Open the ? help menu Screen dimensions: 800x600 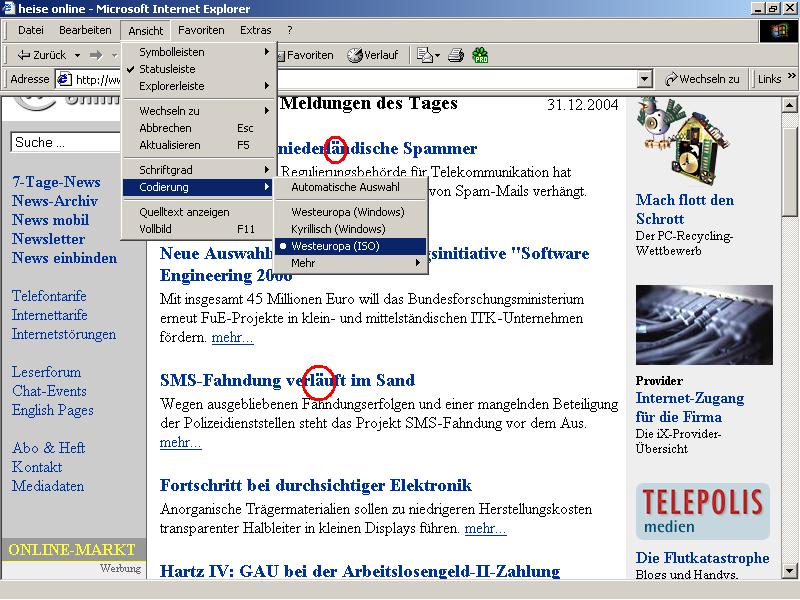point(290,30)
